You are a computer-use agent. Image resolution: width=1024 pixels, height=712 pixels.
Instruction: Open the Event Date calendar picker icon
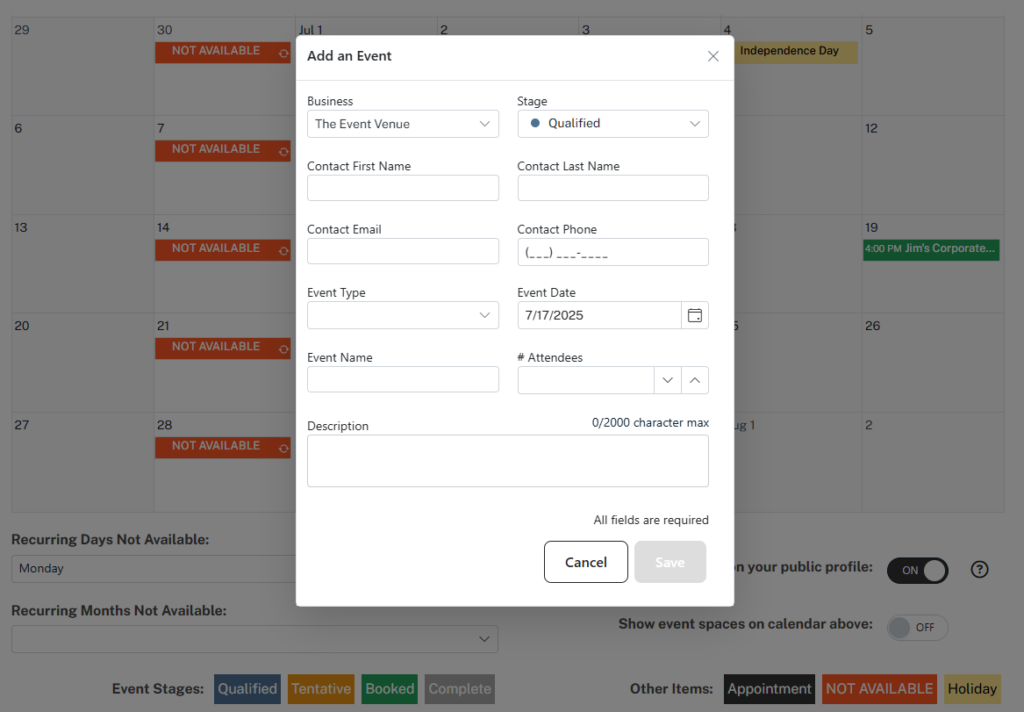coord(695,316)
